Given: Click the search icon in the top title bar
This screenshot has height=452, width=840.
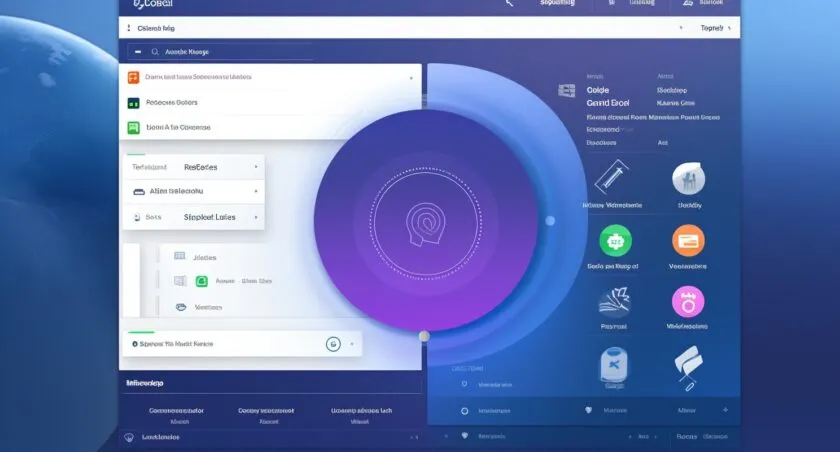Looking at the screenshot, I should pyautogui.click(x=509, y=3).
